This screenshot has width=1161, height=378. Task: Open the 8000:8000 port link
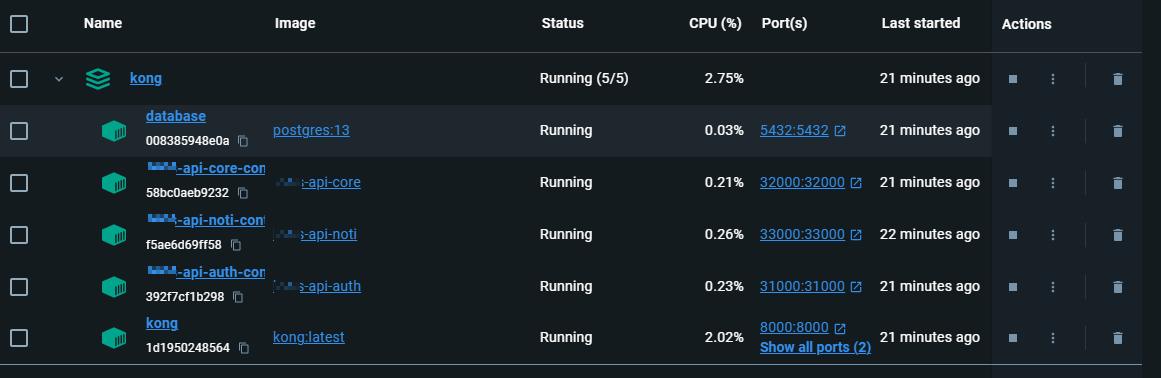[794, 328]
